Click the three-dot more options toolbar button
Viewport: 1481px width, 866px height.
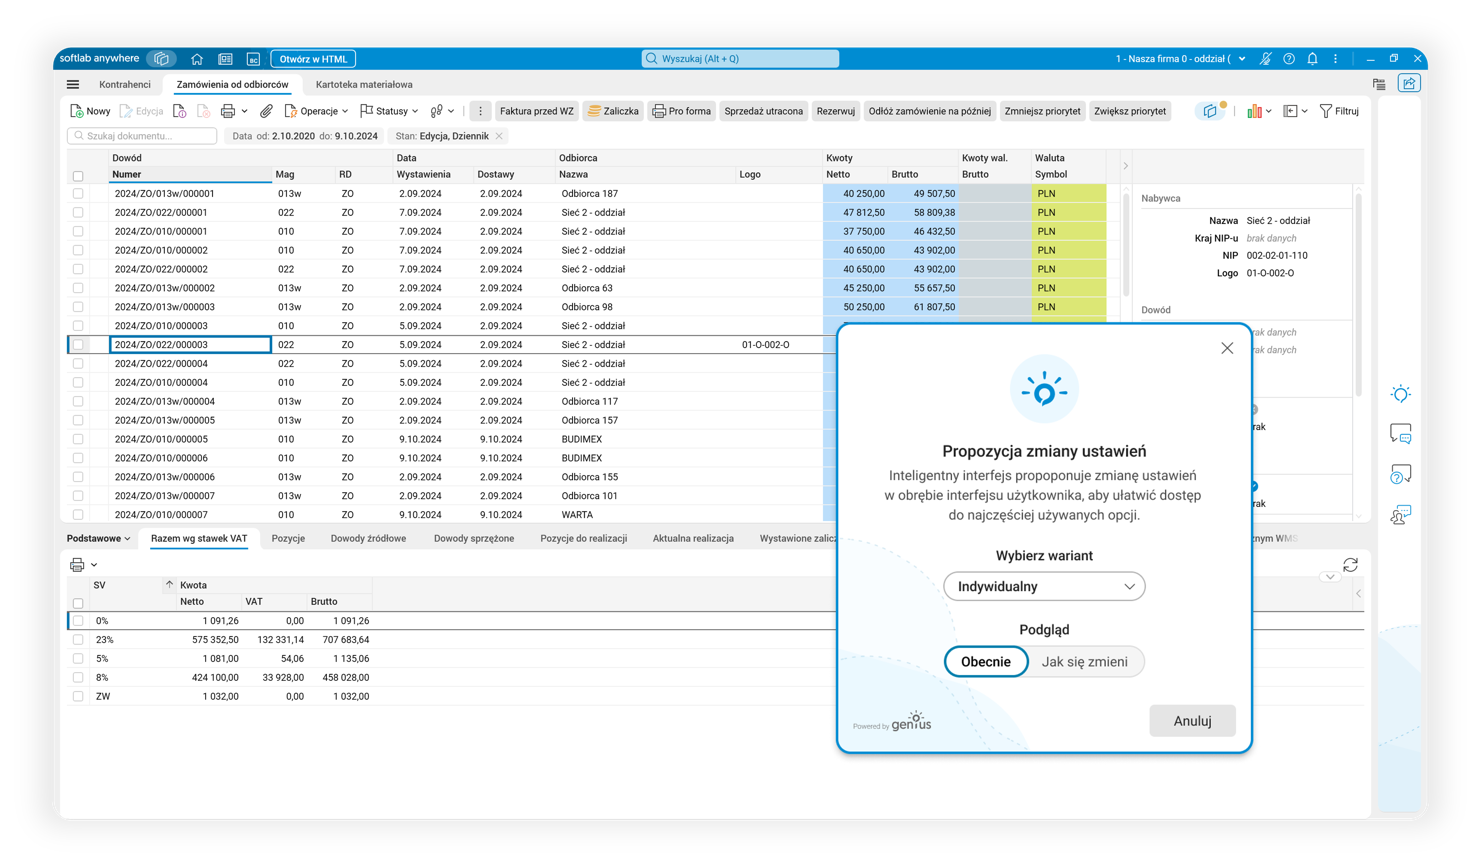tap(480, 111)
